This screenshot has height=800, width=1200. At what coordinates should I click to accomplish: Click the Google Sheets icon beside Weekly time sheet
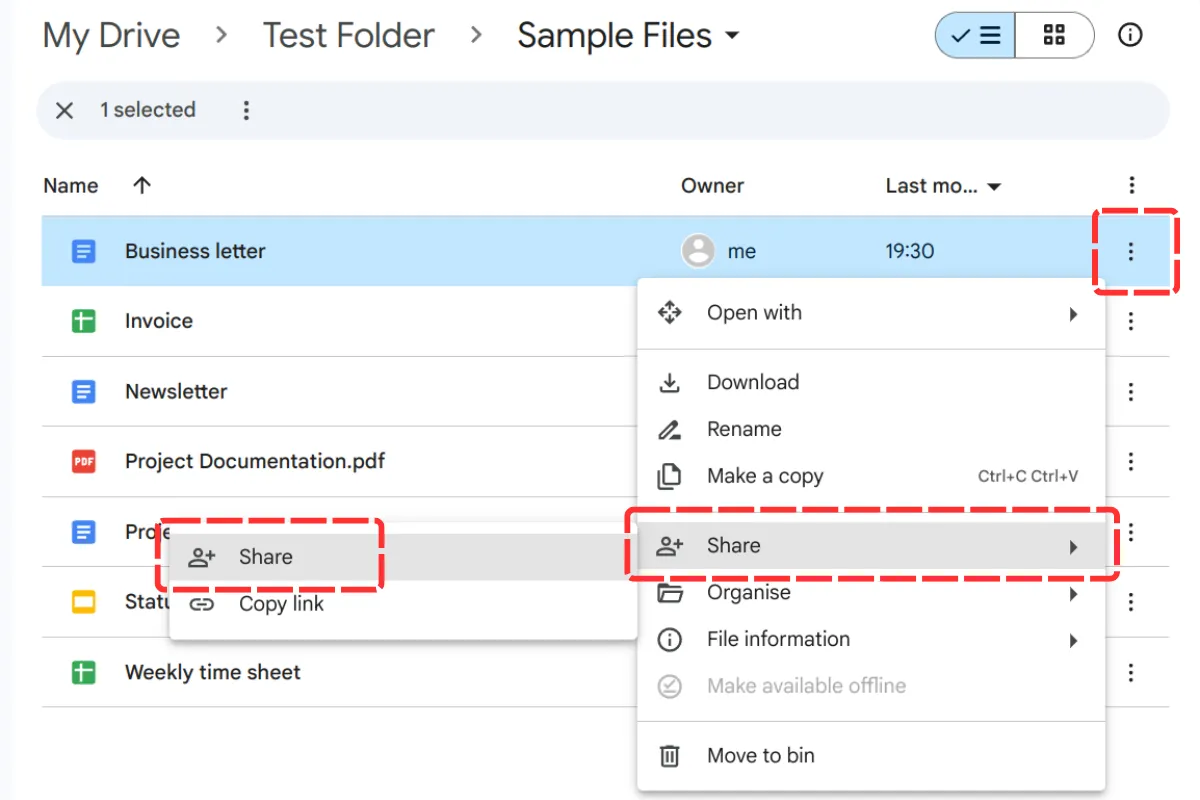[x=84, y=672]
